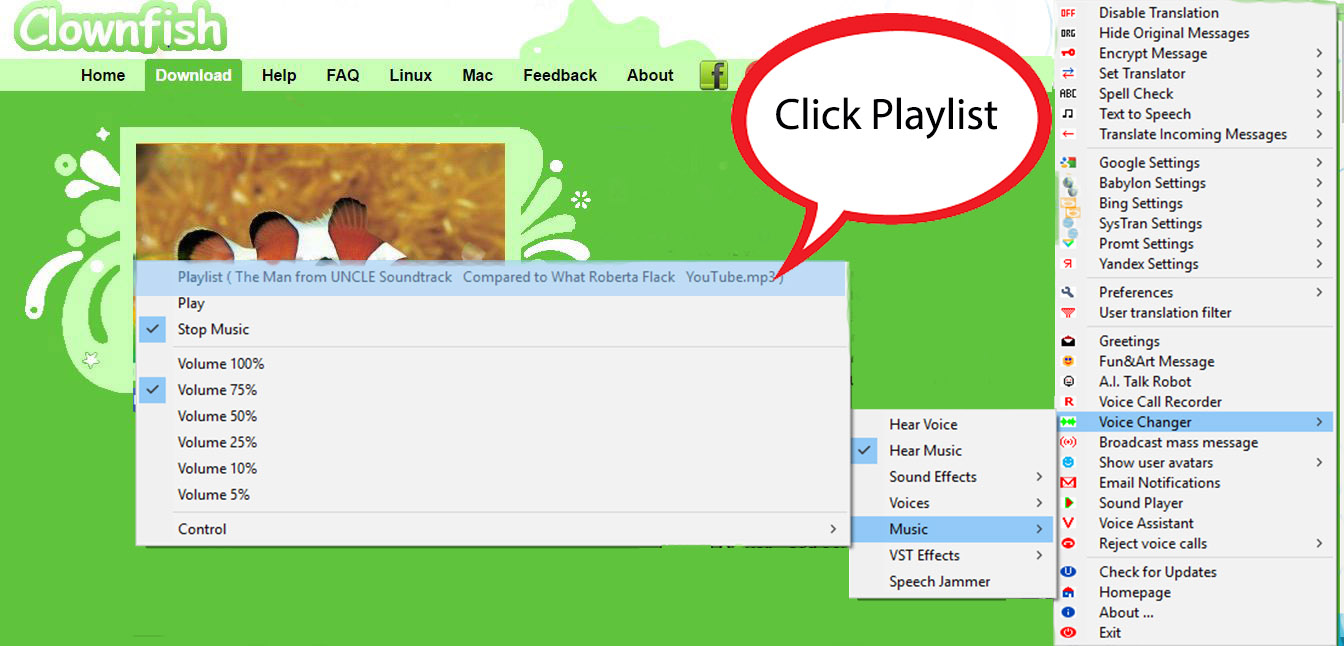The image size is (1344, 646).
Task: Click the A.I. Talk Robot icon
Action: [1068, 381]
